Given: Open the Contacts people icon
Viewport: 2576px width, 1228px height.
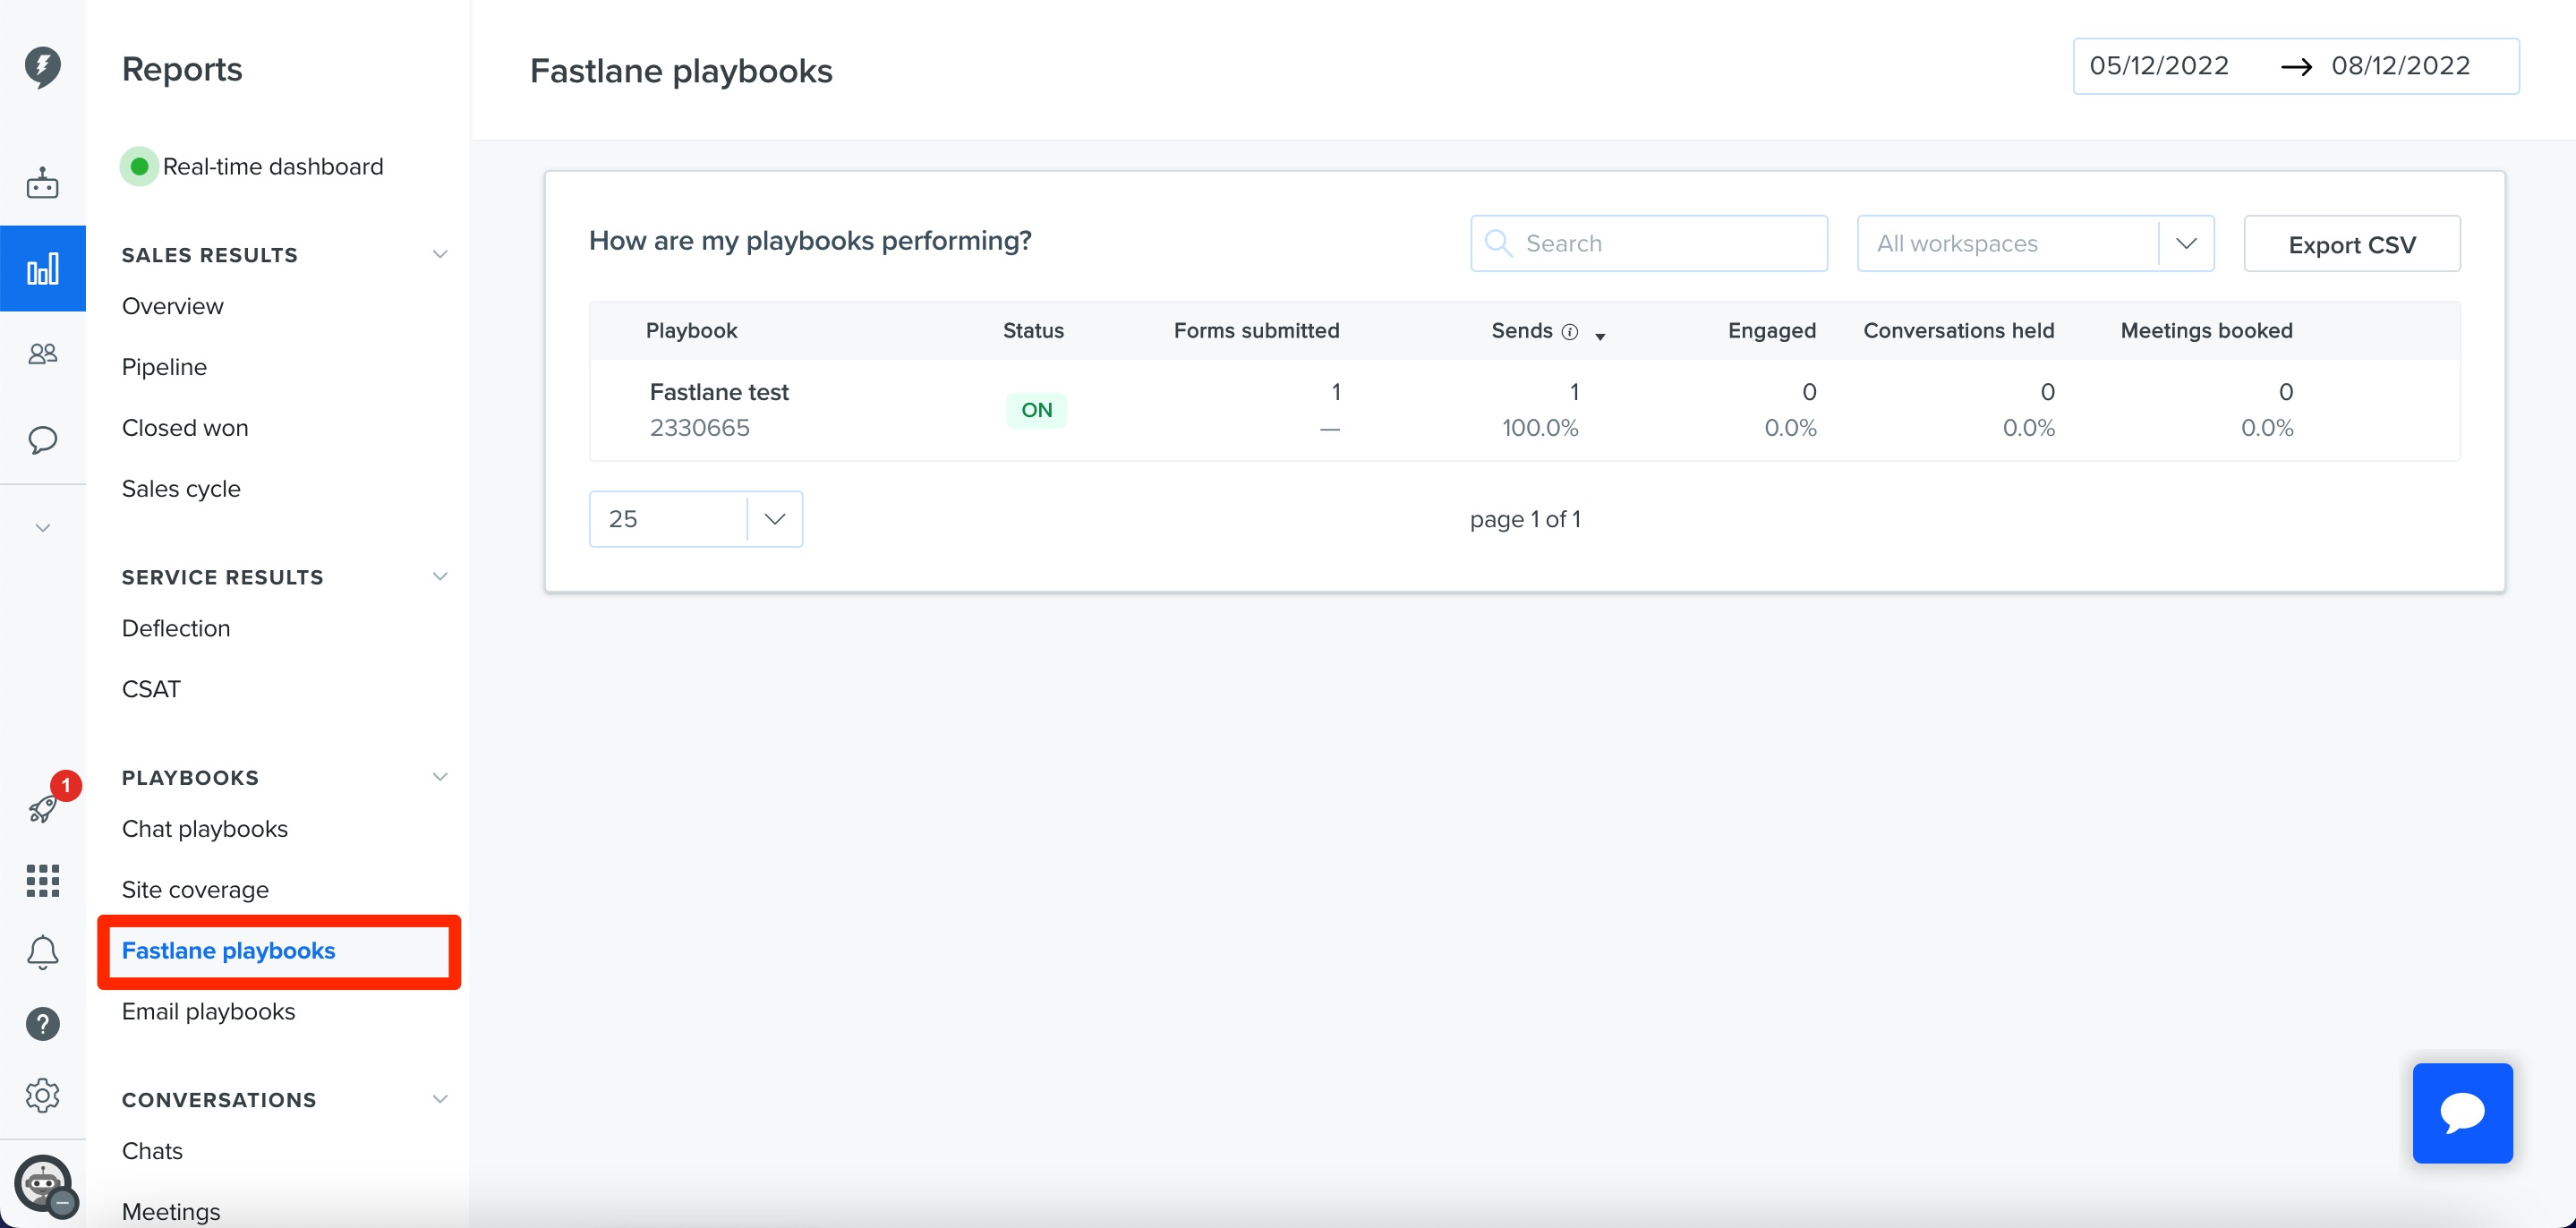Looking at the screenshot, I should point(42,354).
